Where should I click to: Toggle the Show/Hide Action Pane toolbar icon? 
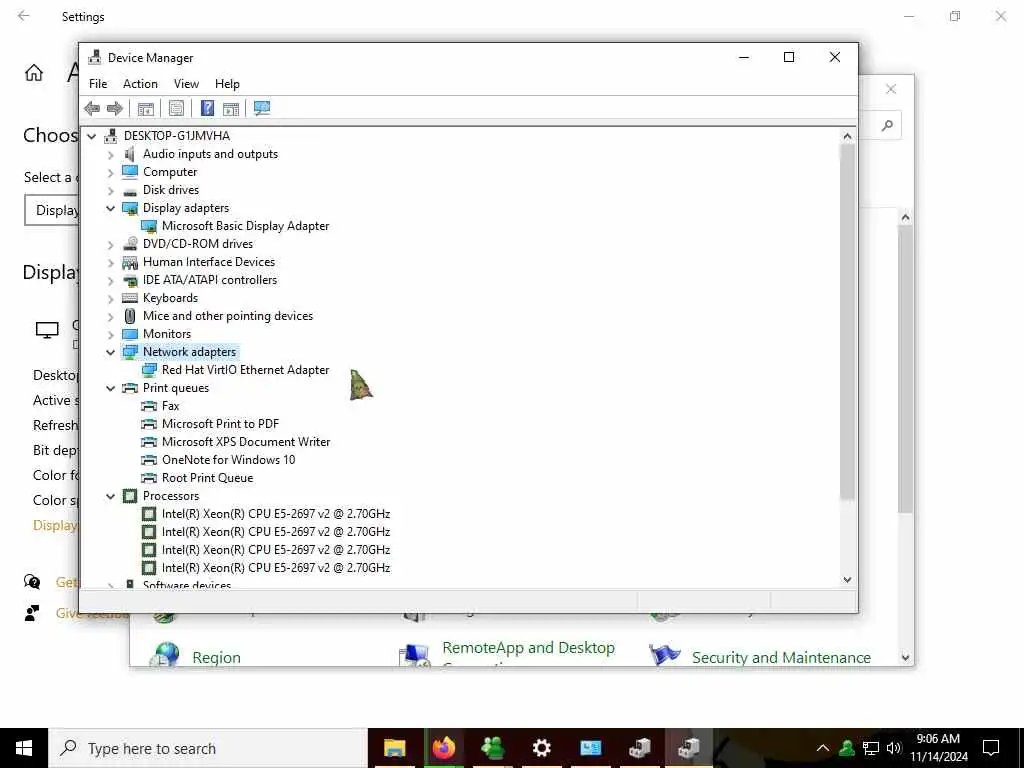pyautogui.click(x=231, y=108)
